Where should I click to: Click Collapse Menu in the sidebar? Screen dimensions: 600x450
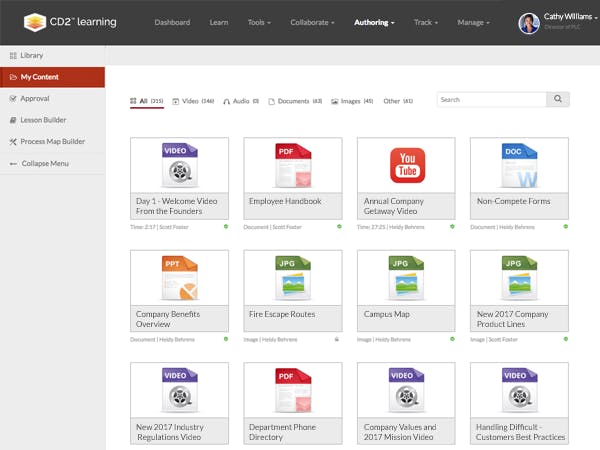[52, 163]
